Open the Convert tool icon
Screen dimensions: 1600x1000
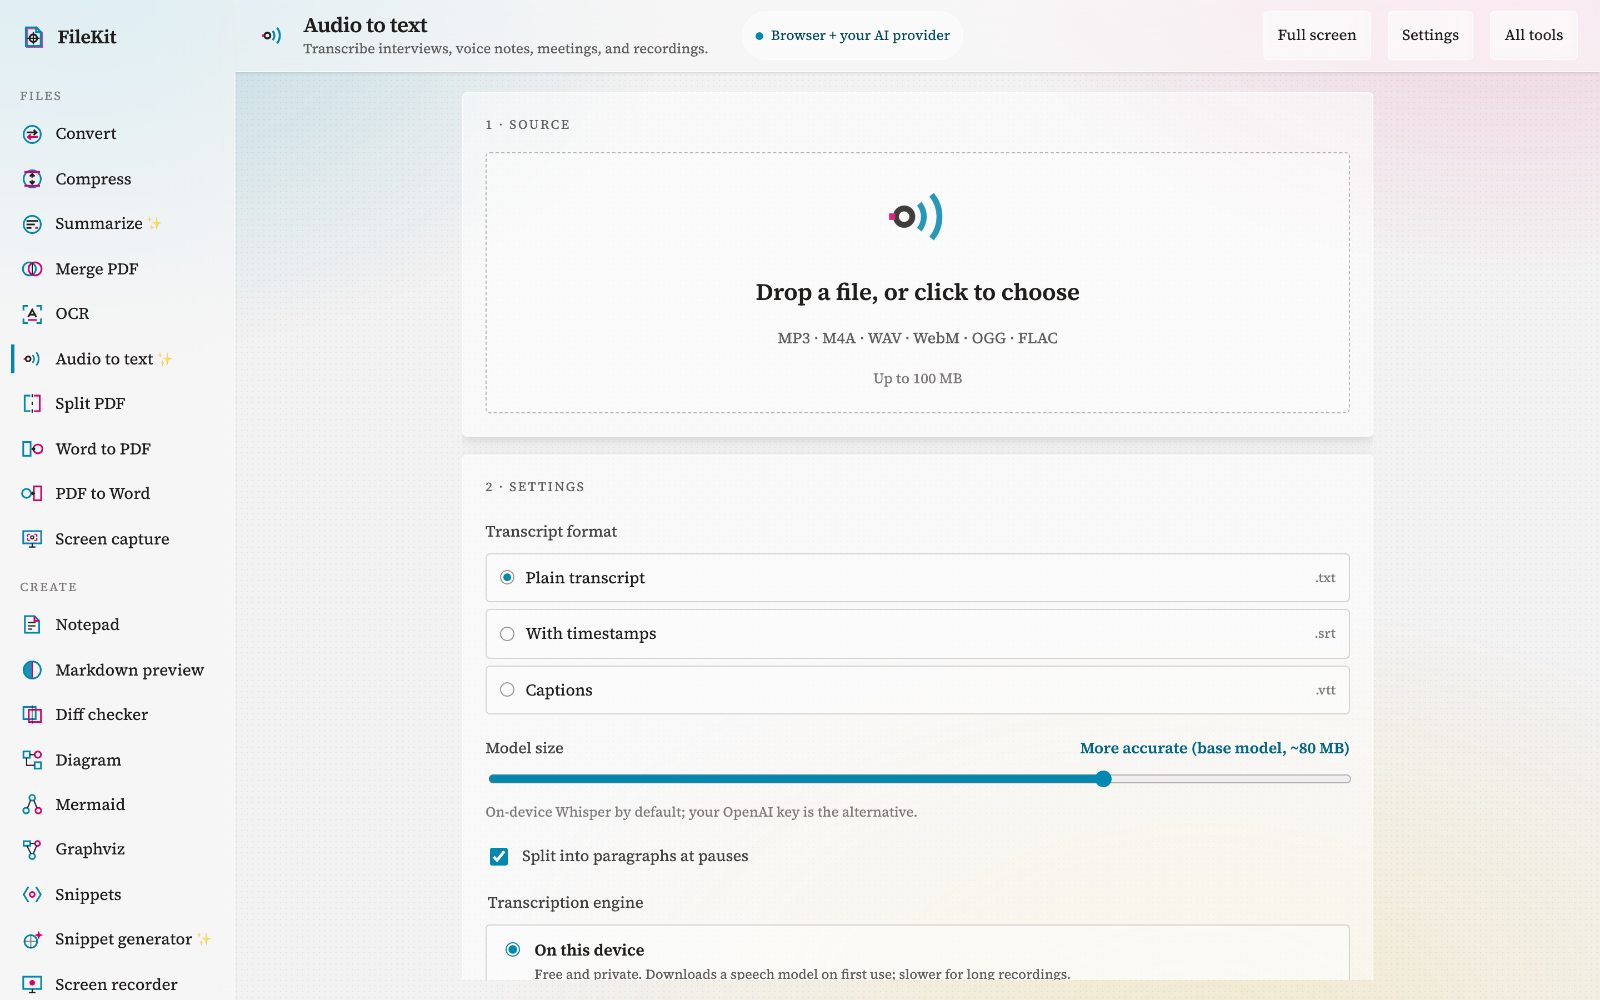click(32, 134)
